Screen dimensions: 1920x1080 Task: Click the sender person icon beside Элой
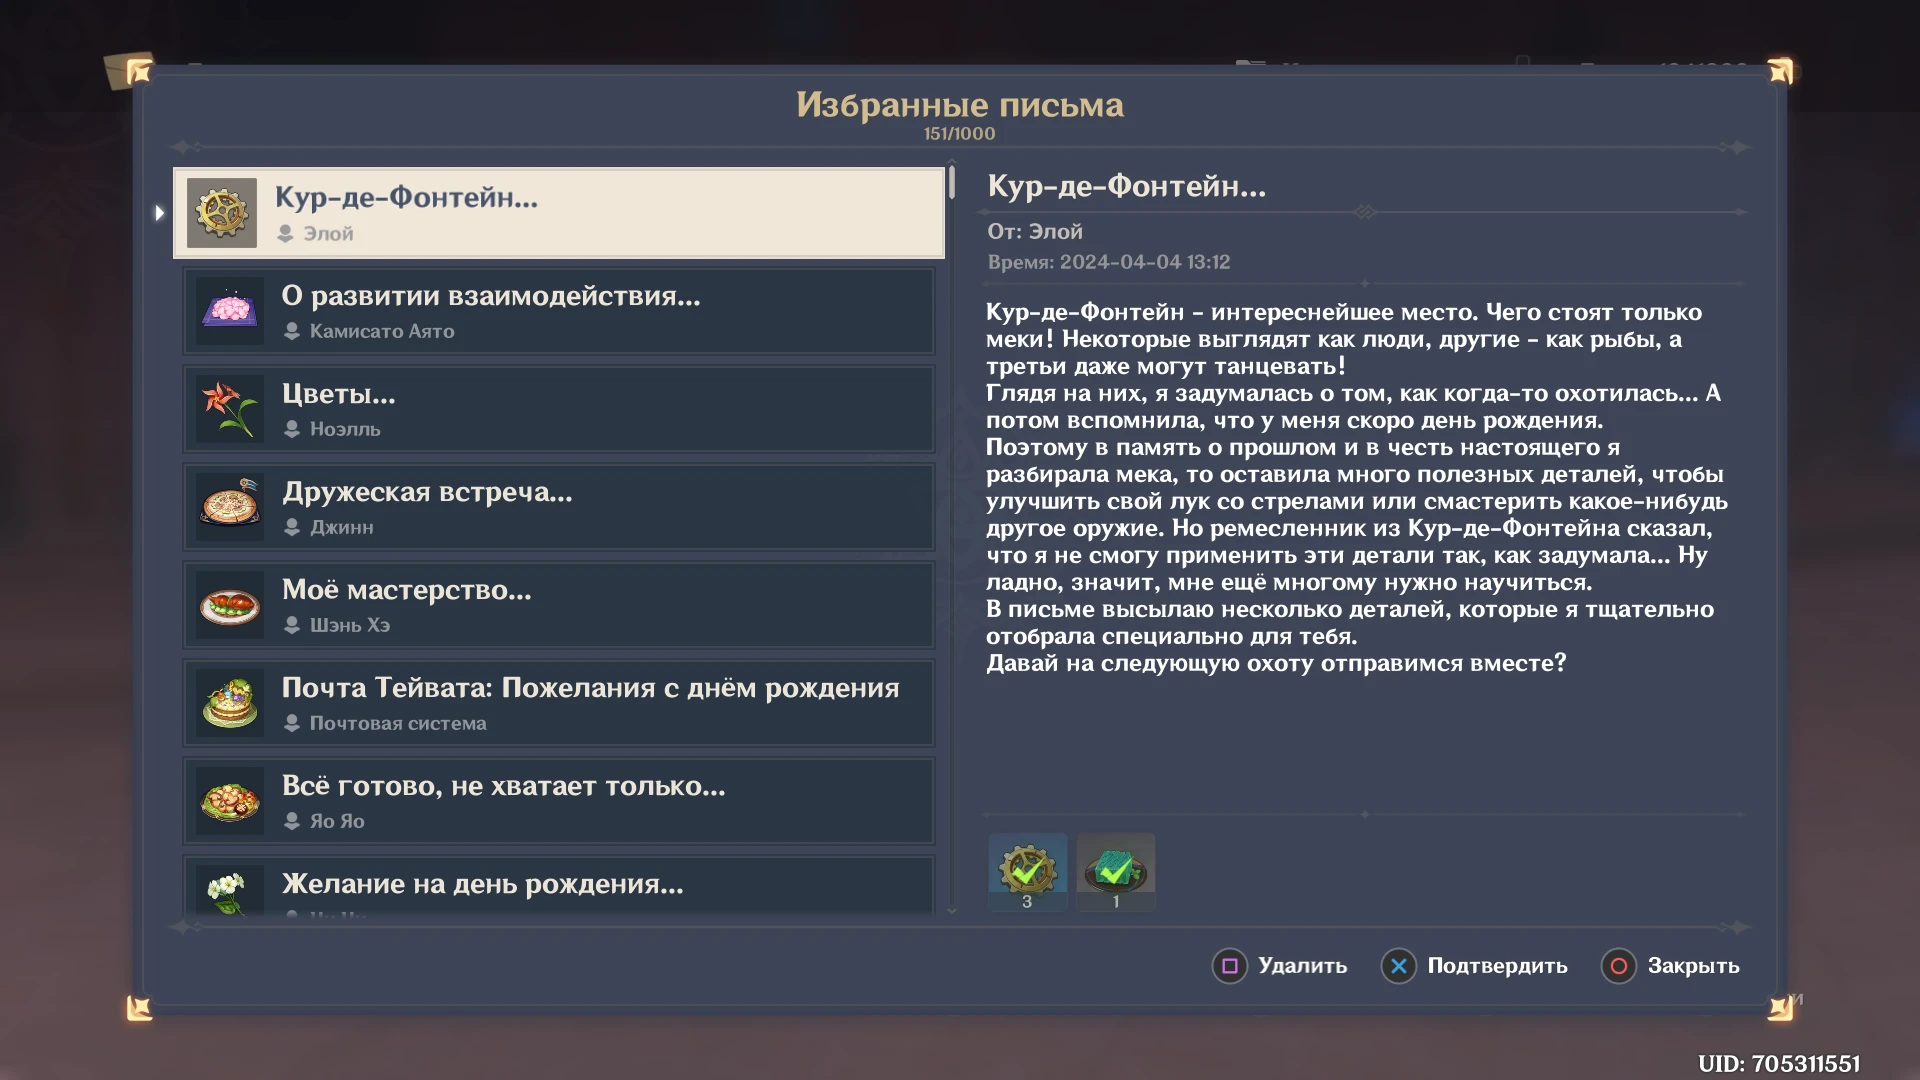coord(285,233)
